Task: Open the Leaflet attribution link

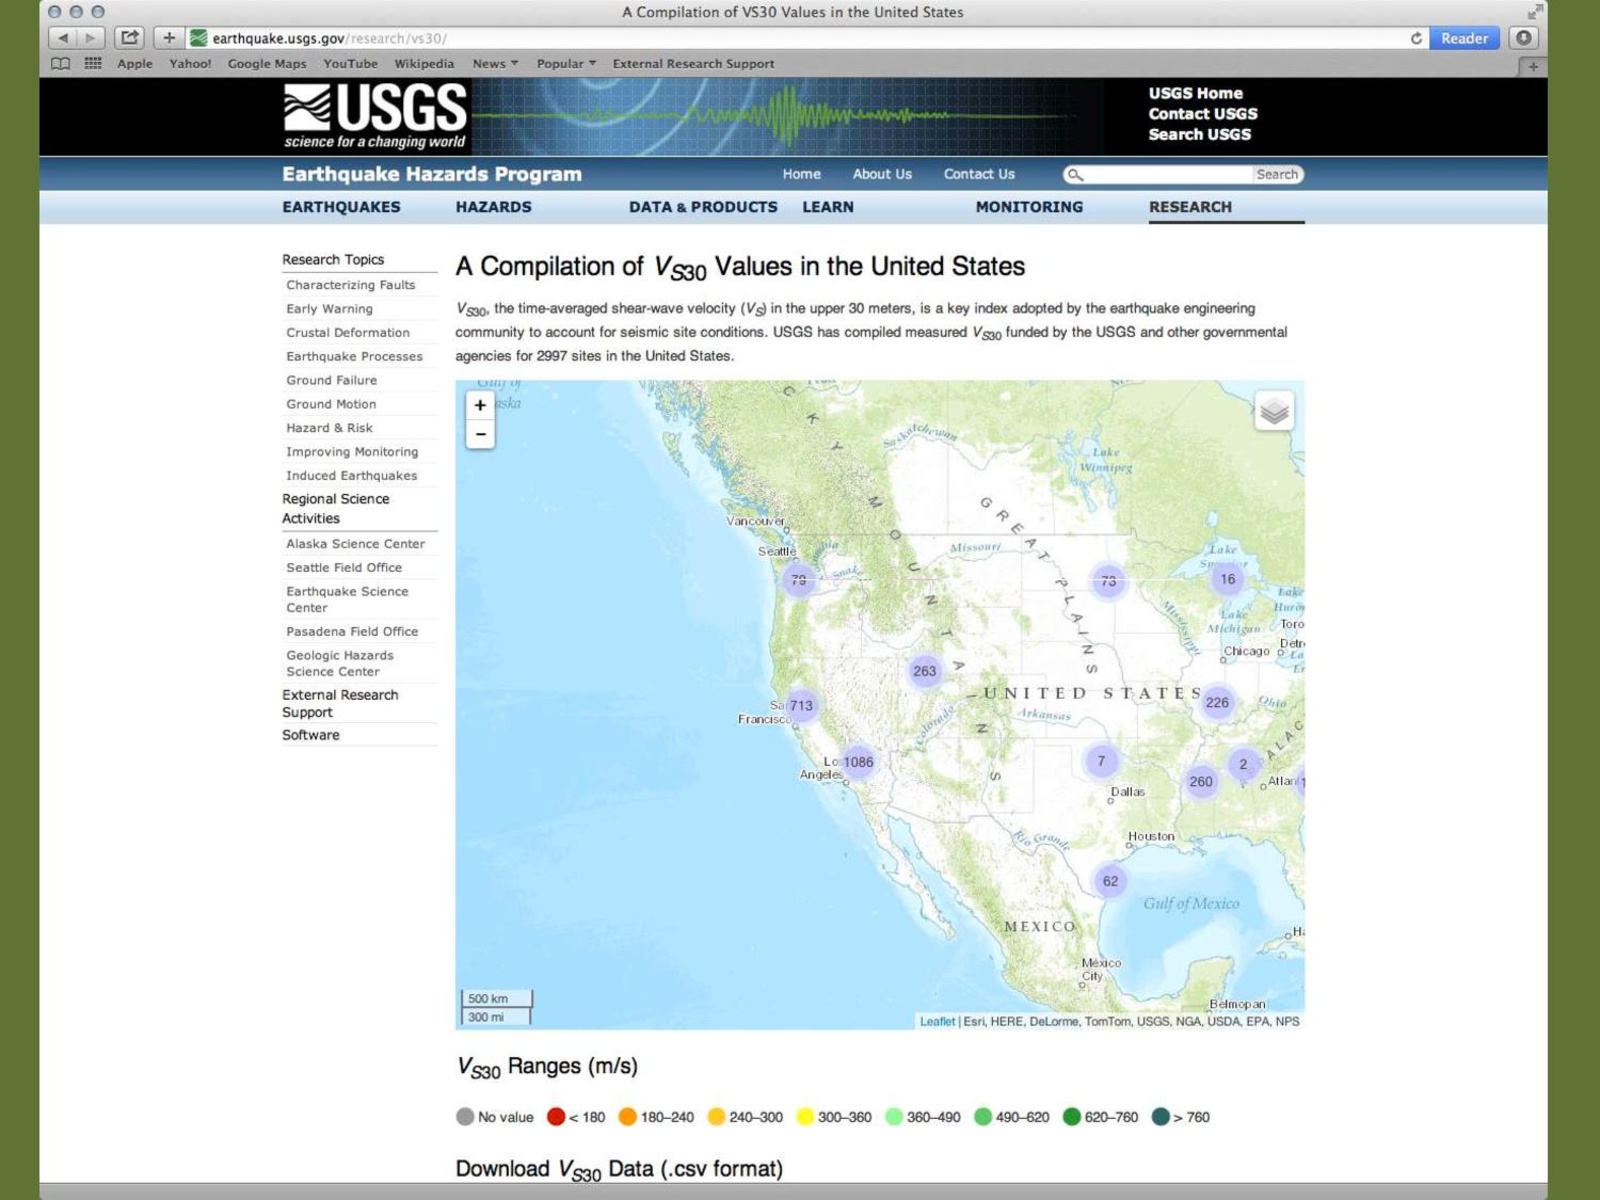Action: coord(936,1021)
